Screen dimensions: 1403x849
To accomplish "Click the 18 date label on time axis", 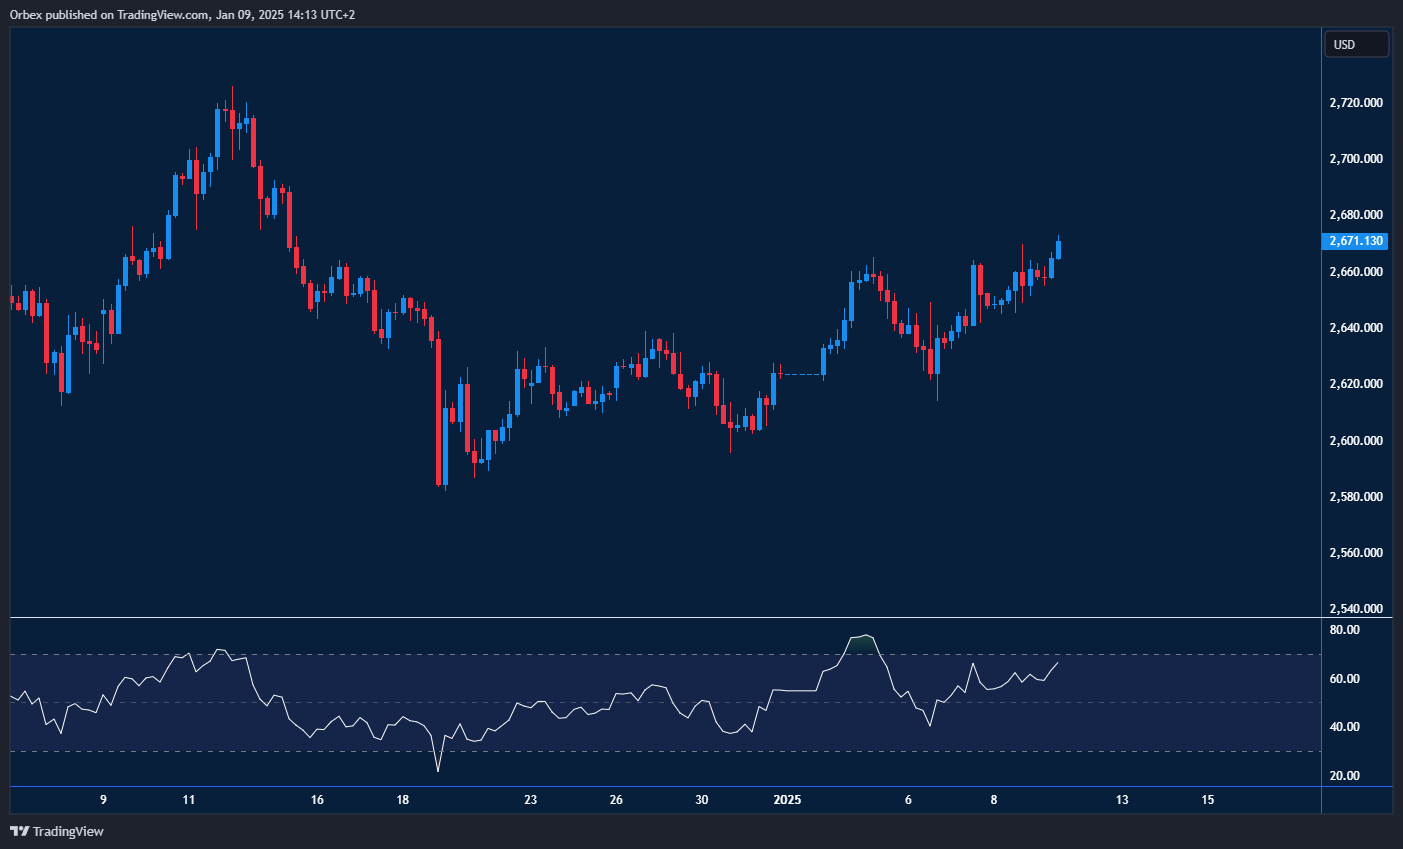I will 403,800.
